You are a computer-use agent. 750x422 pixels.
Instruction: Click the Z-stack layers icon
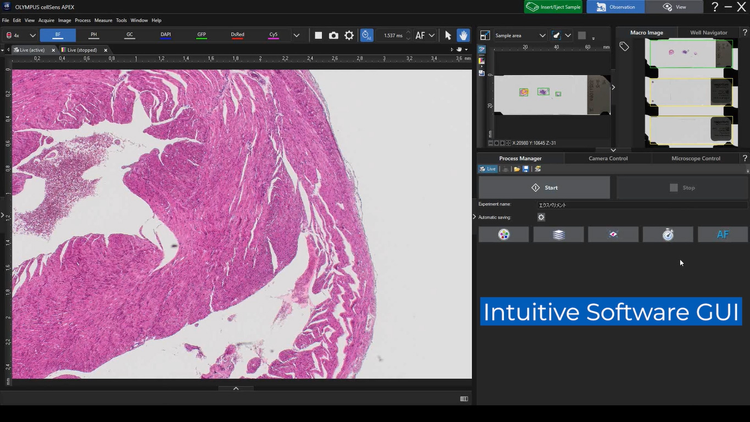click(x=558, y=234)
